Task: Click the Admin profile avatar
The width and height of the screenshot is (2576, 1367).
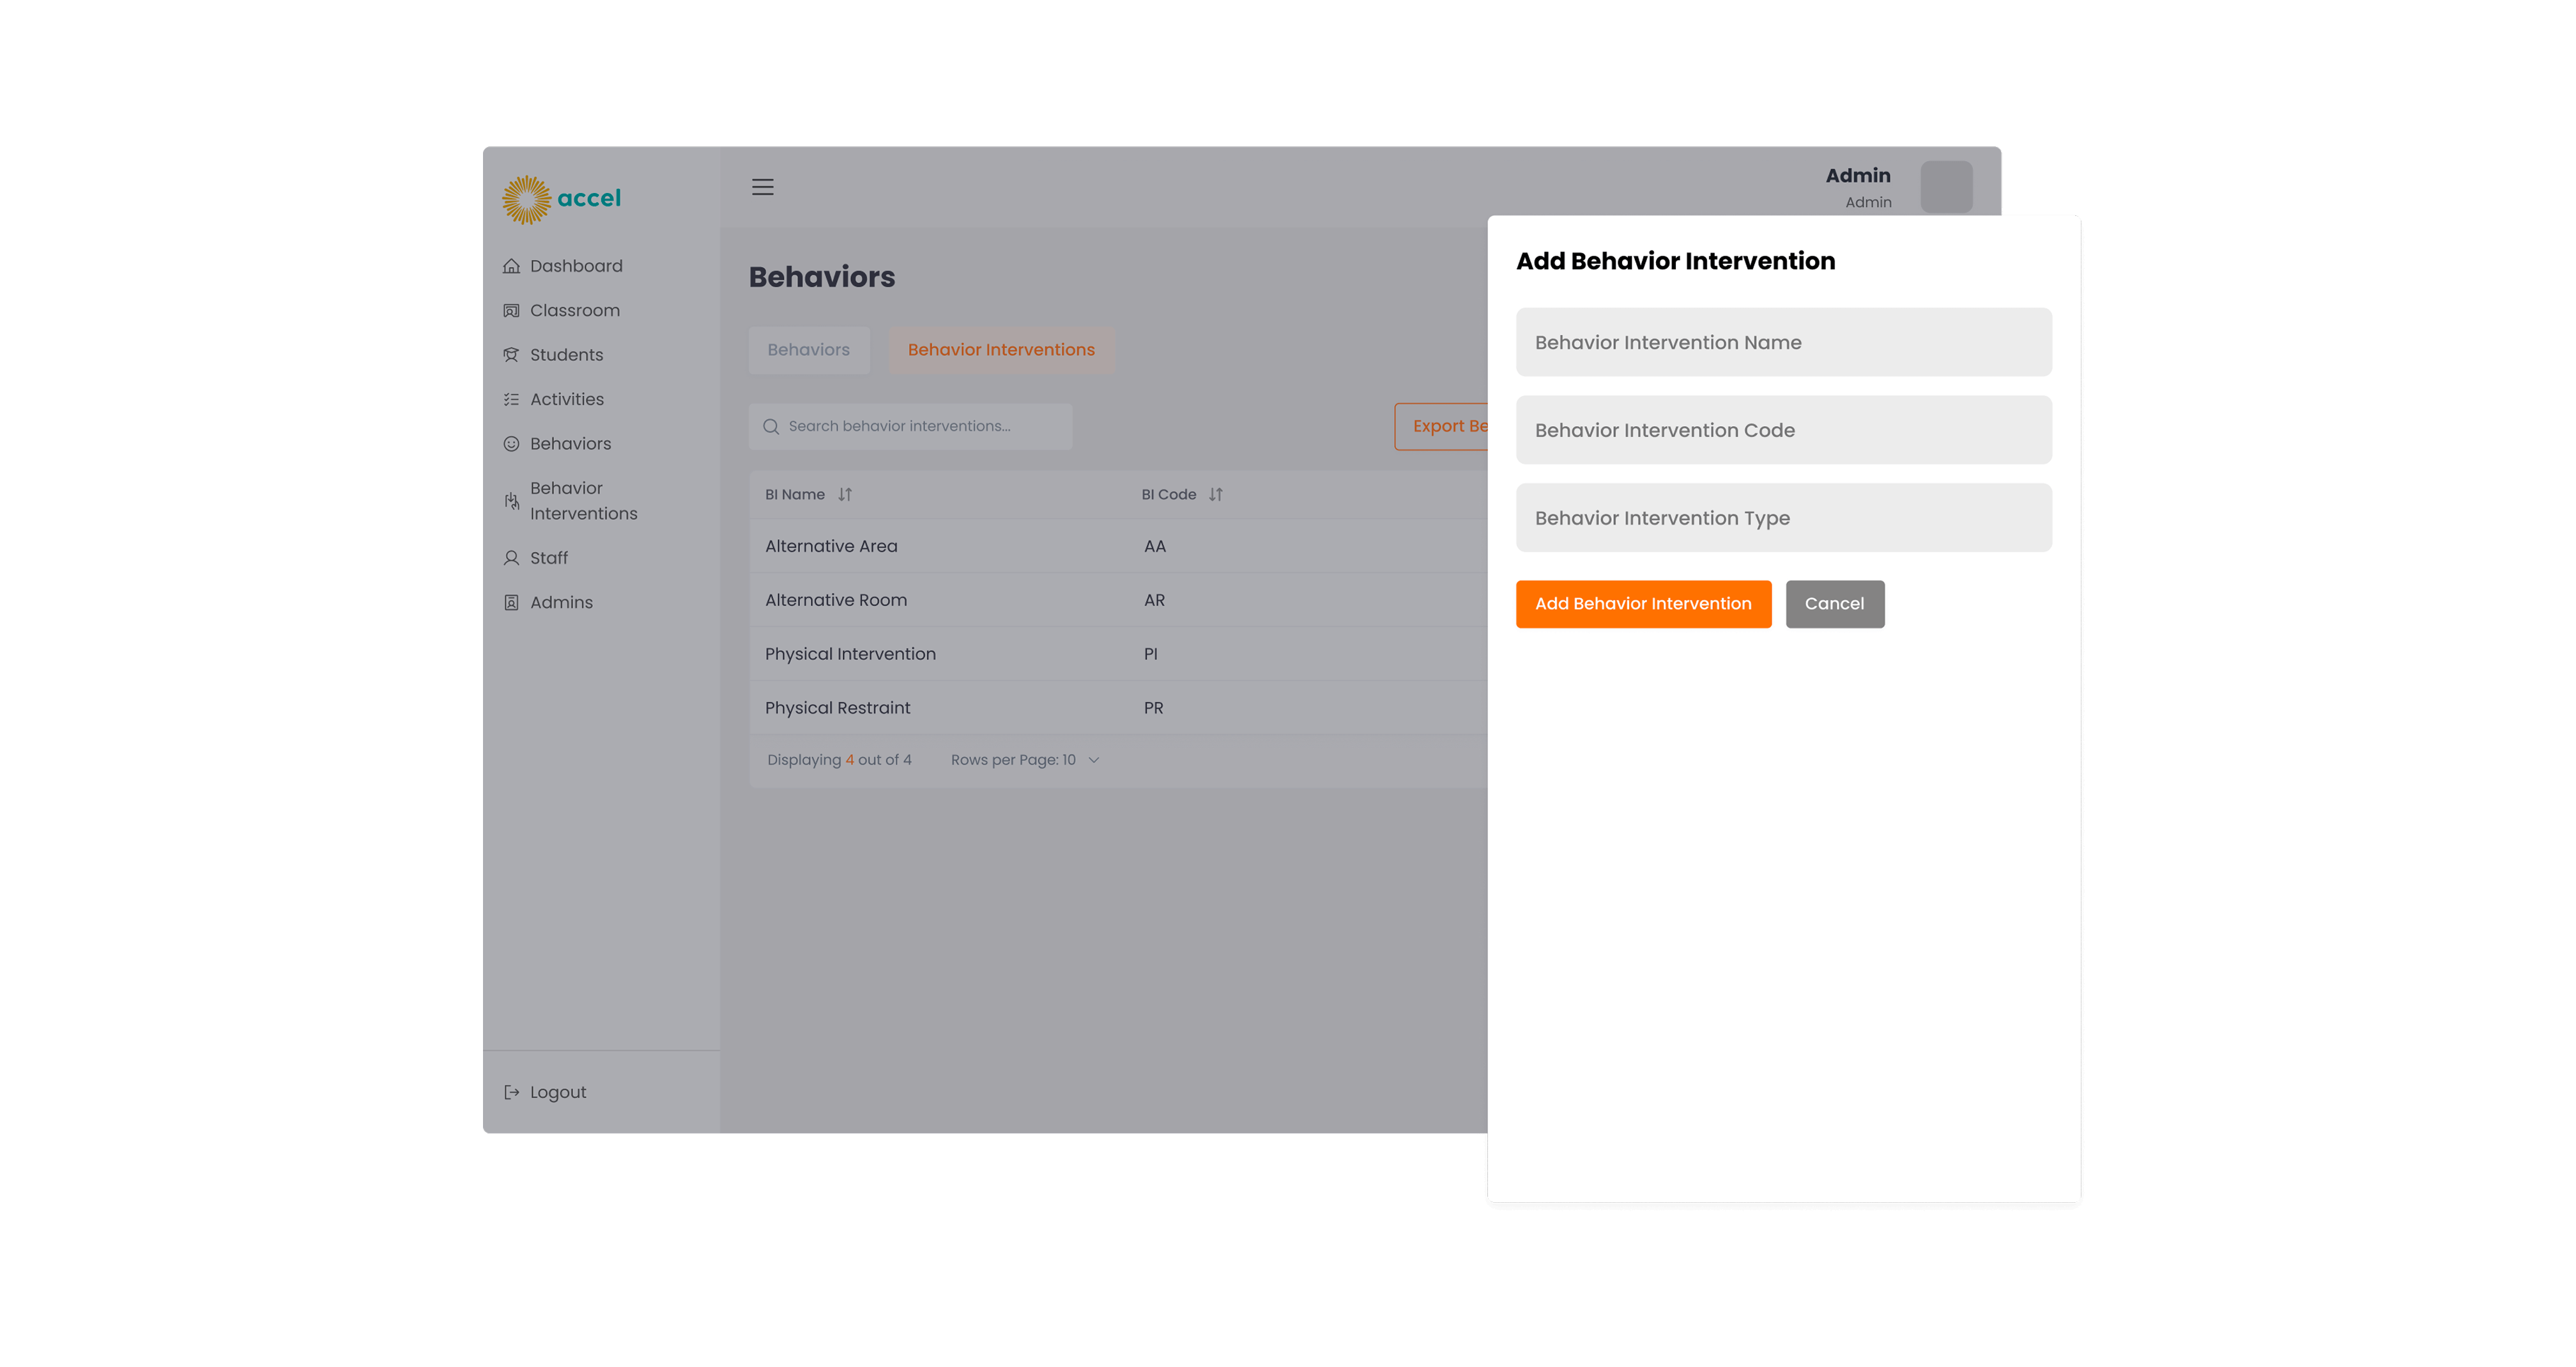Action: (x=1945, y=187)
